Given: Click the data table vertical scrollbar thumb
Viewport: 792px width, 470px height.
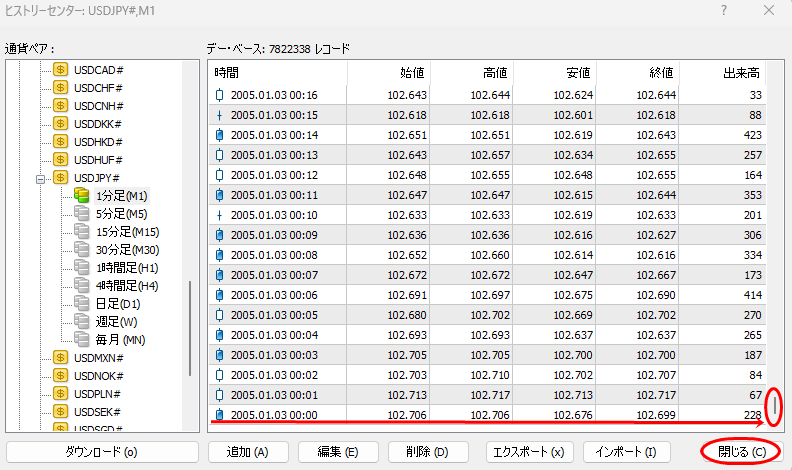Looking at the screenshot, I should point(775,405).
